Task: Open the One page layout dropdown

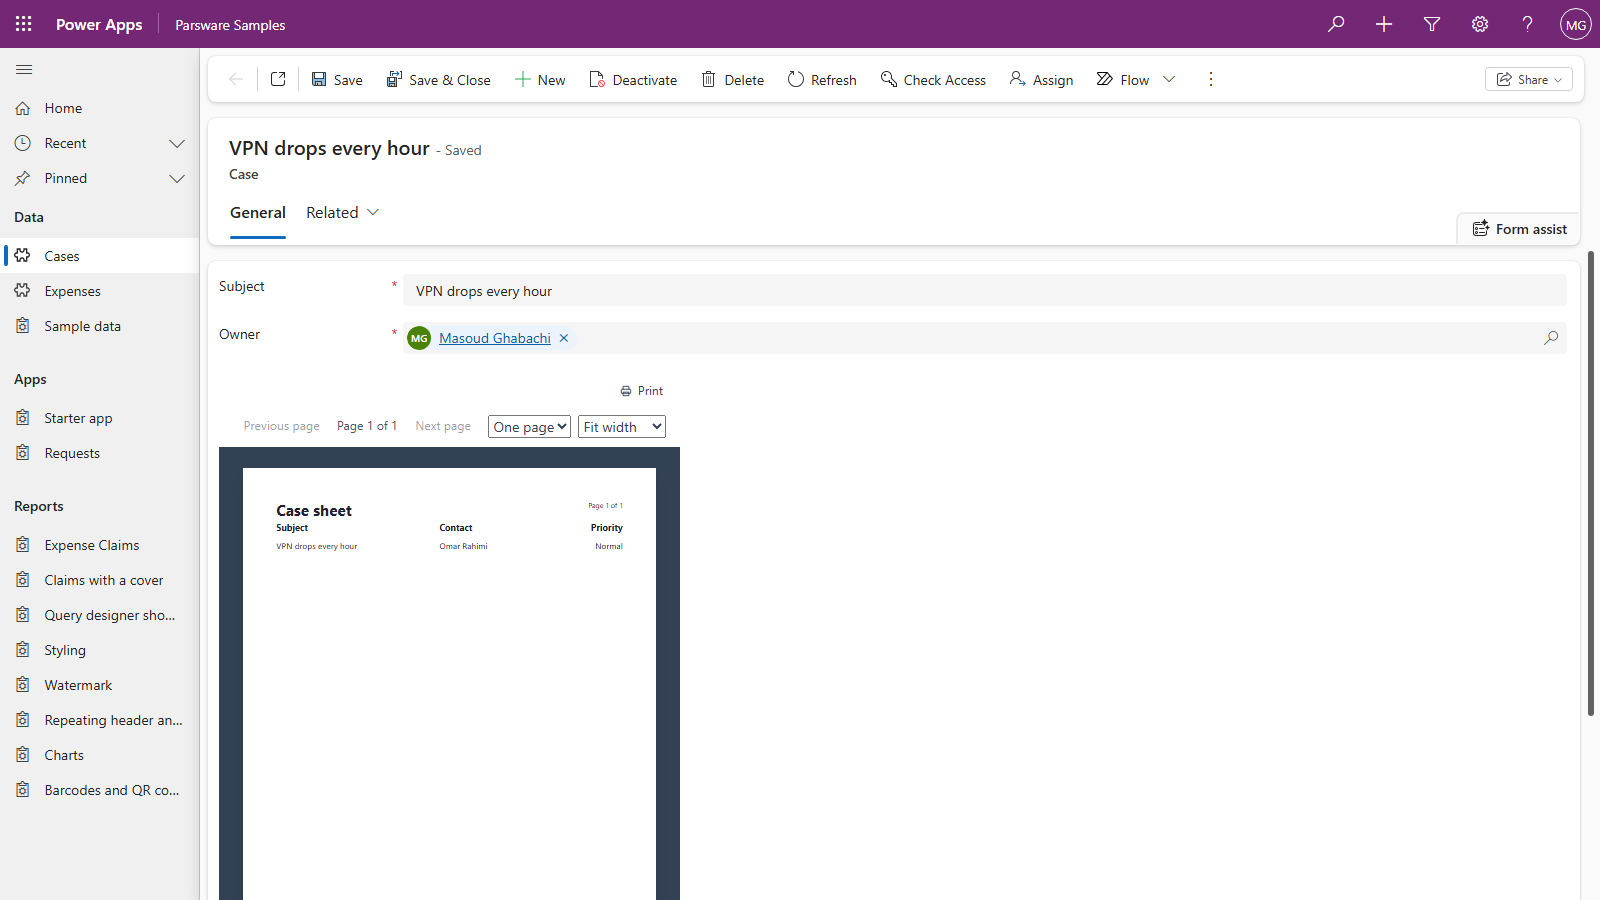Action: click(x=529, y=427)
